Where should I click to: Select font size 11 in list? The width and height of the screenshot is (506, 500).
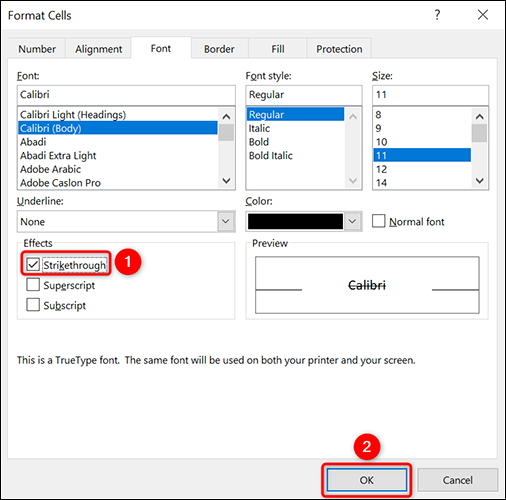422,155
